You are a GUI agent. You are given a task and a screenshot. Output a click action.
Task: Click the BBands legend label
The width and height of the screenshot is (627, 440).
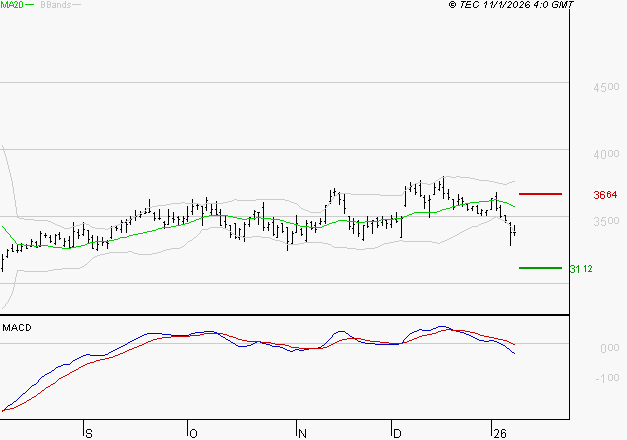tap(56, 5)
